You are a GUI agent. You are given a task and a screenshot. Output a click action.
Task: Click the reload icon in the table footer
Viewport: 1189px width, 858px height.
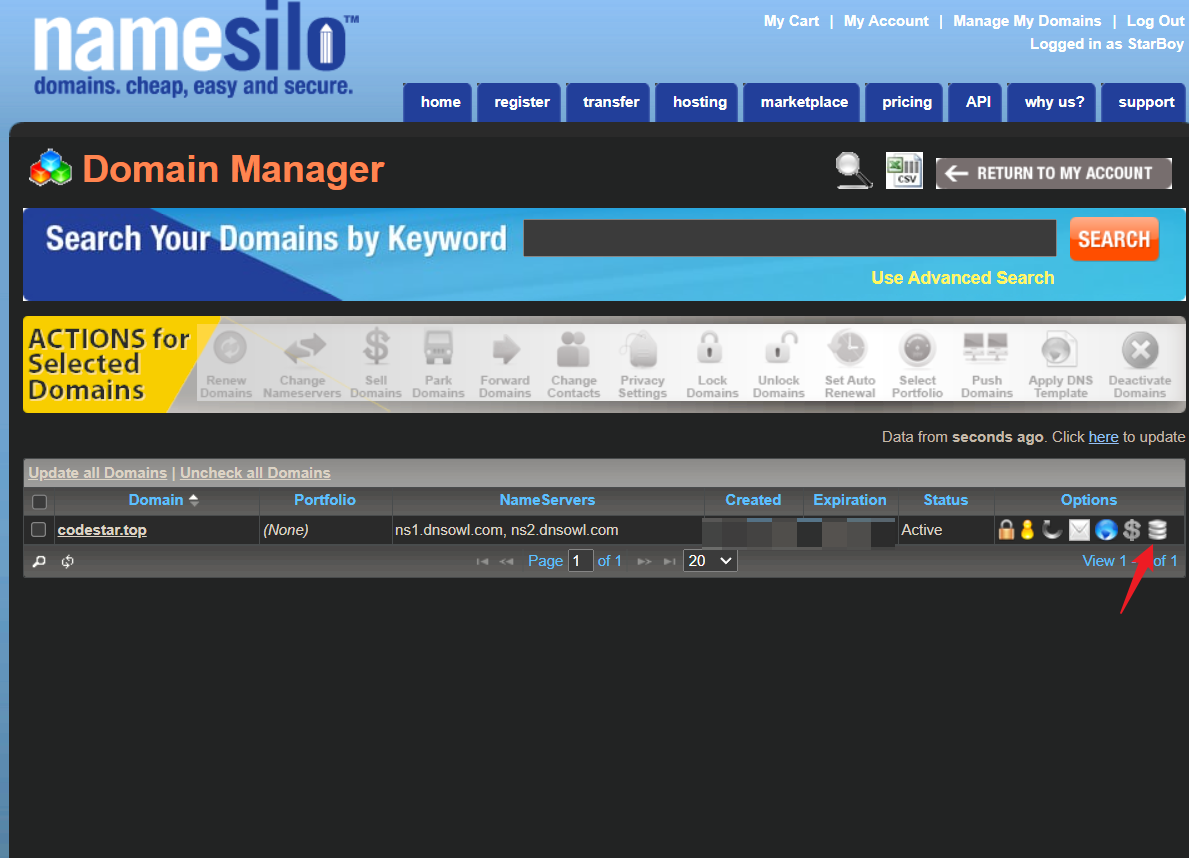(x=67, y=561)
